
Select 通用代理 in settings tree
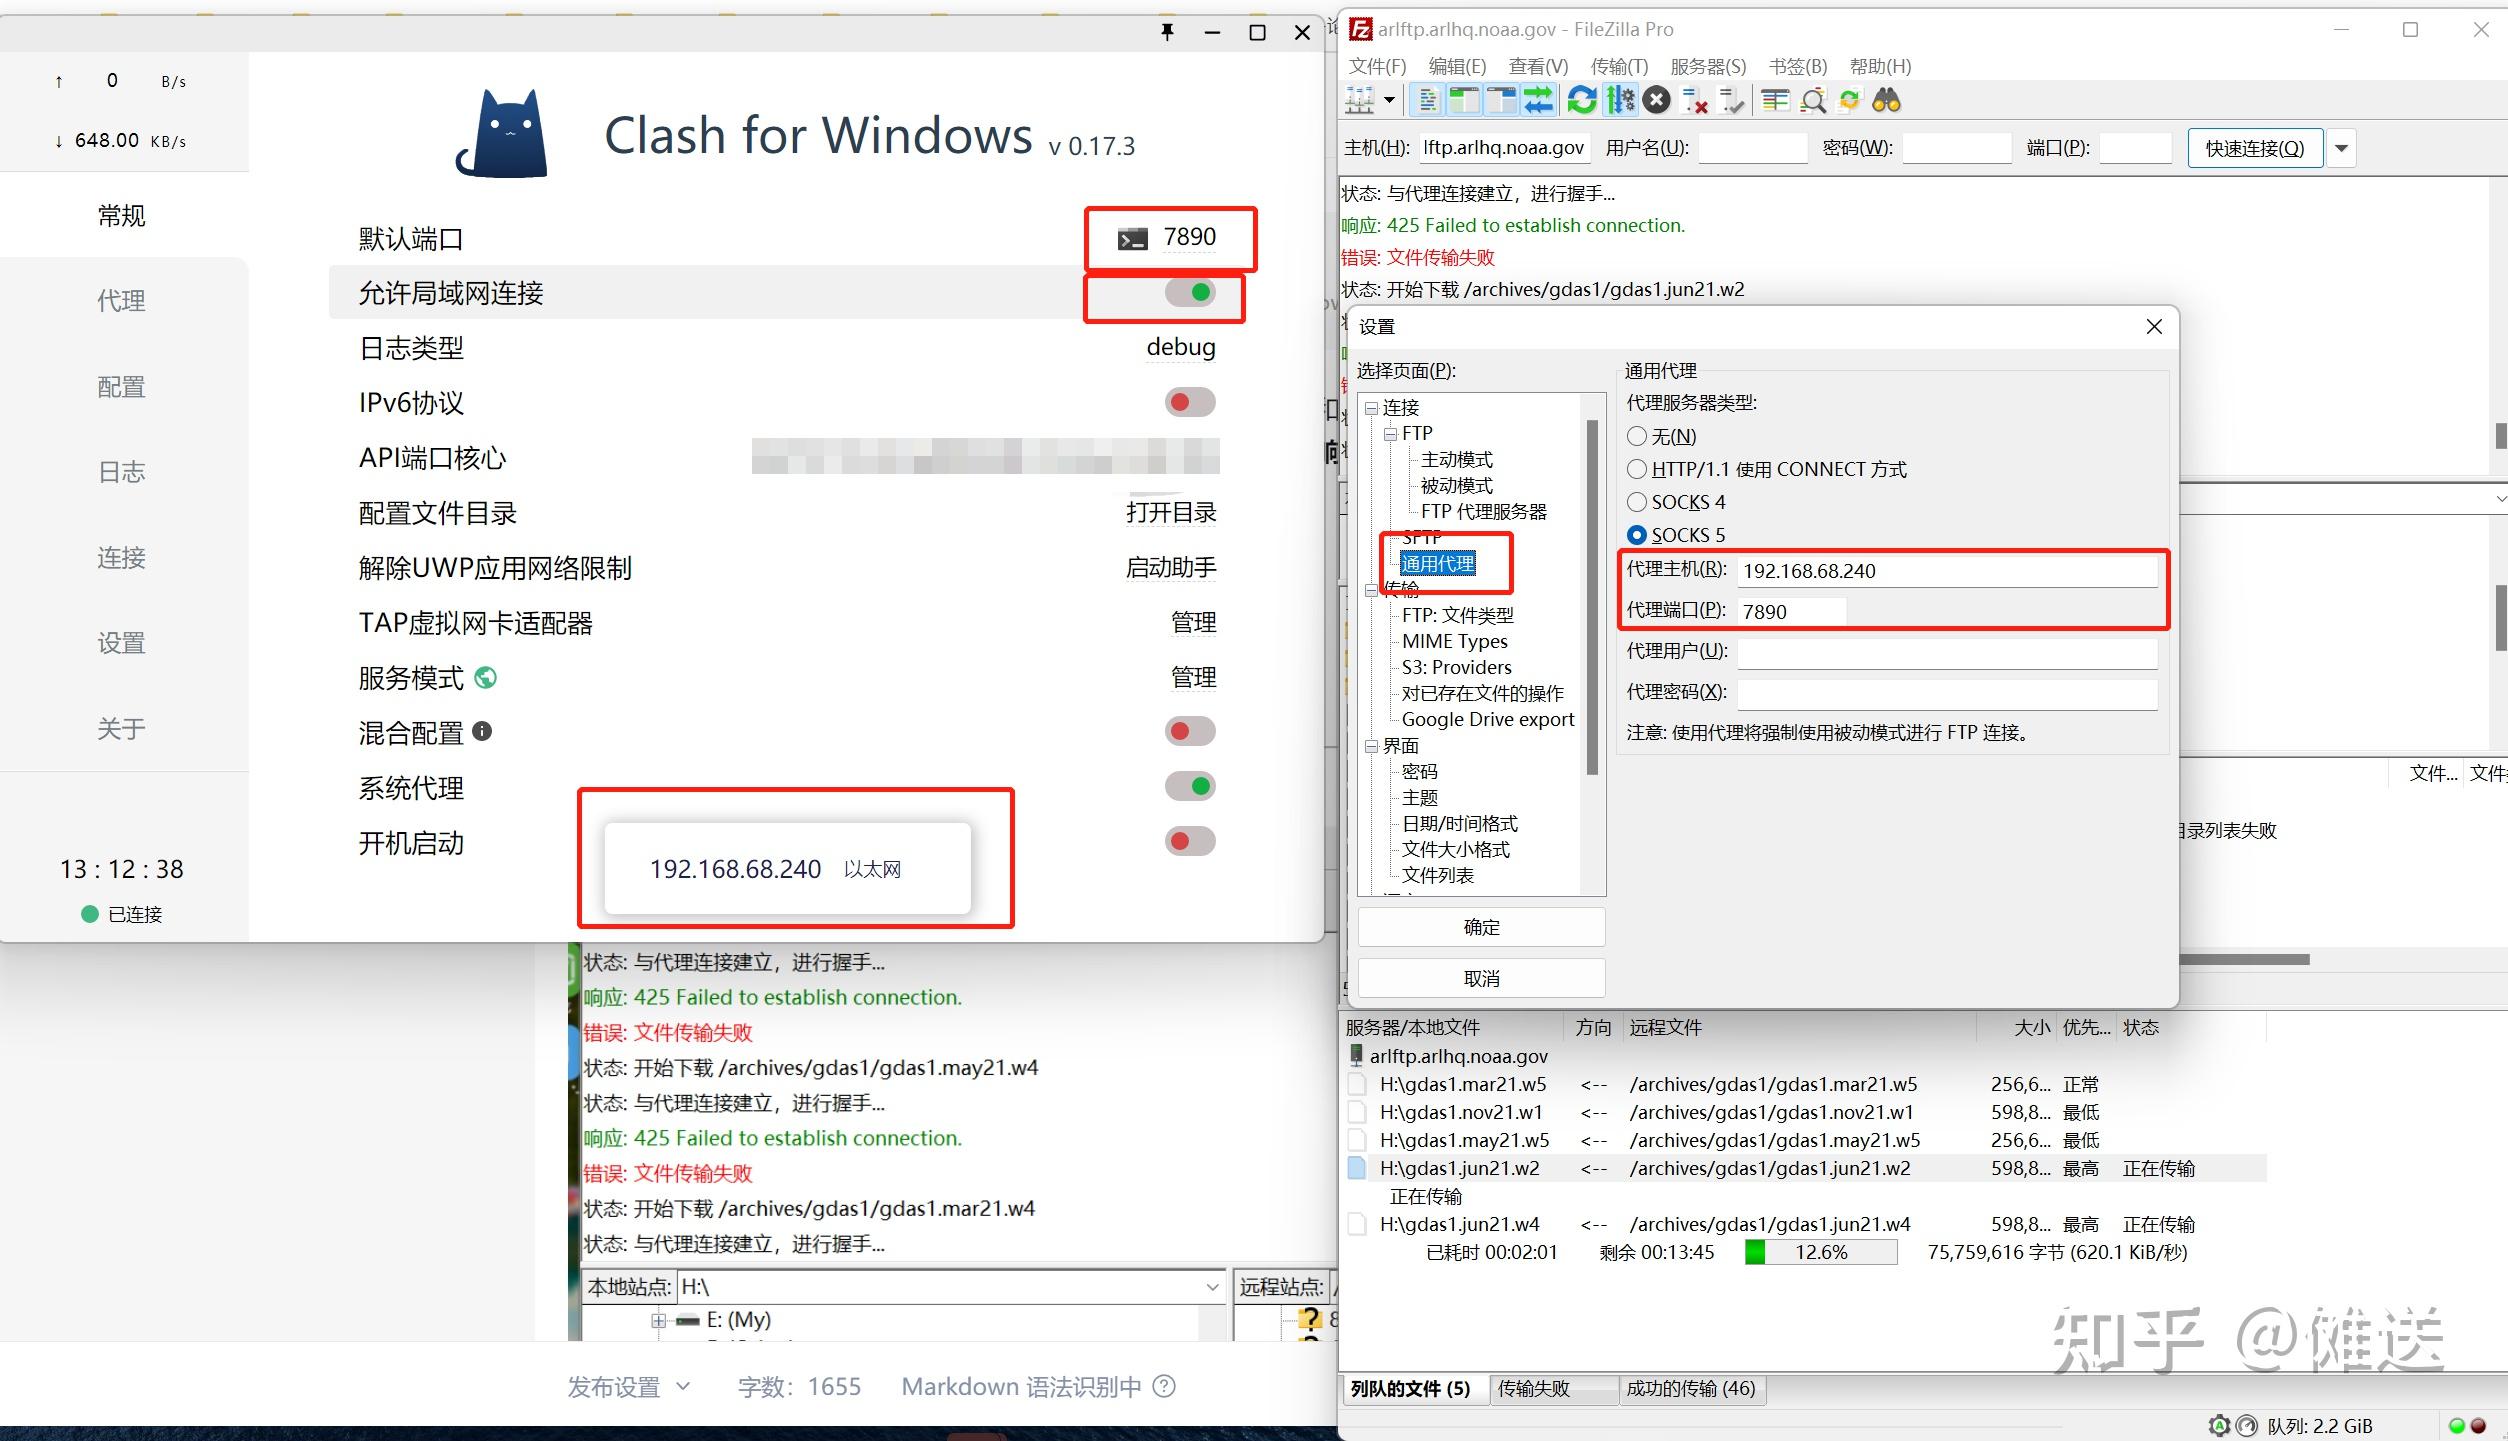(1438, 564)
